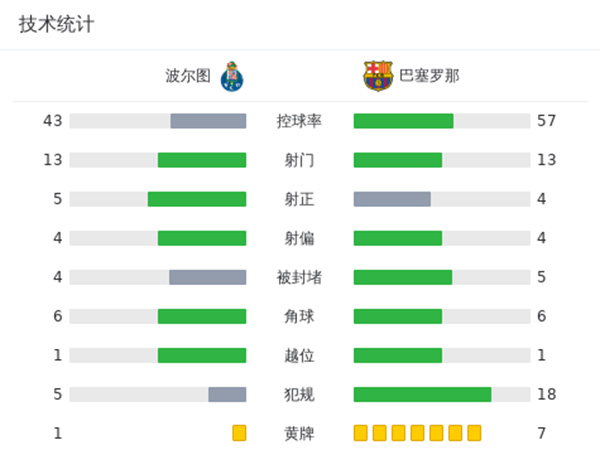Click Porto's single yellow card icon
The image size is (600, 450).
point(239,433)
